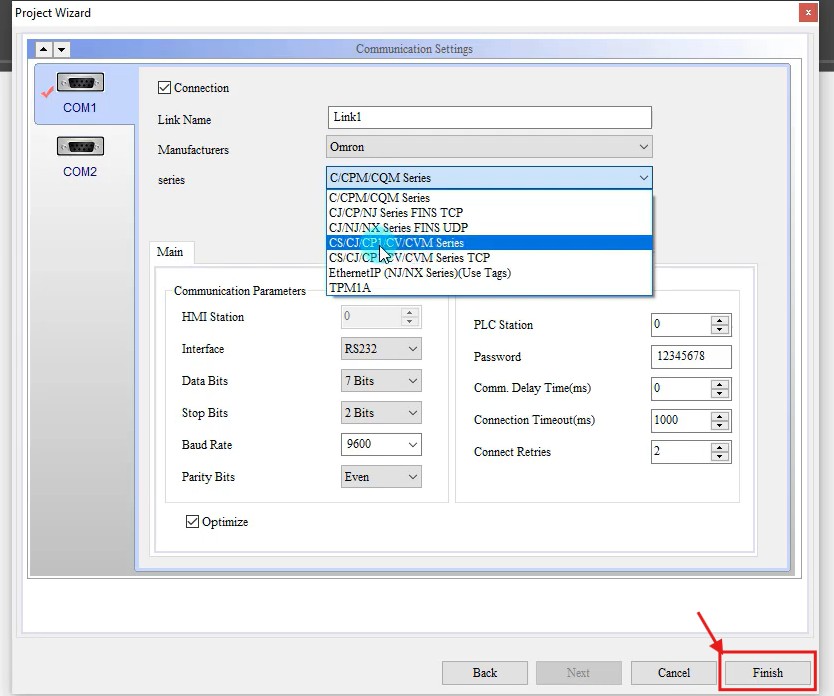Decrease Connect Retries value

(720, 457)
